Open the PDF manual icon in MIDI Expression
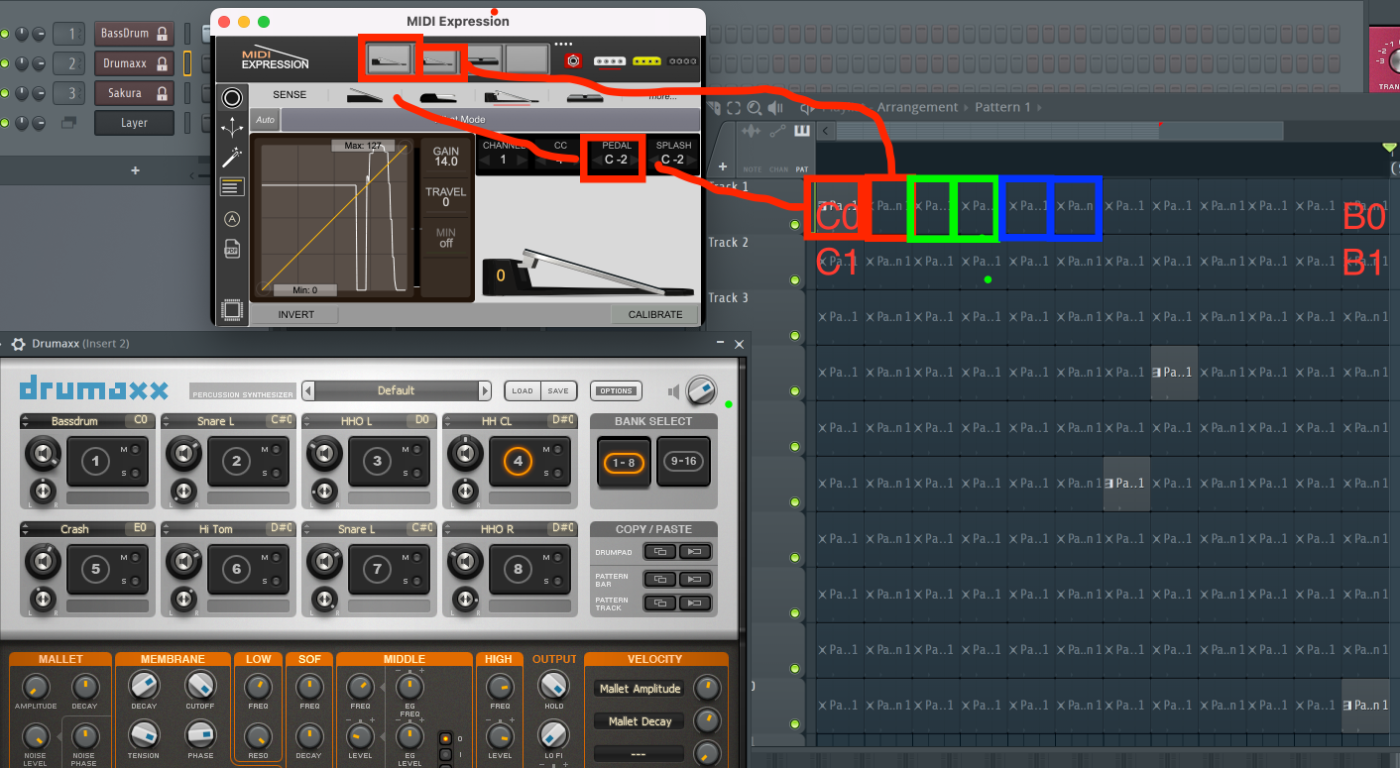Screen dimensions: 1400x768 pyautogui.click(x=232, y=249)
